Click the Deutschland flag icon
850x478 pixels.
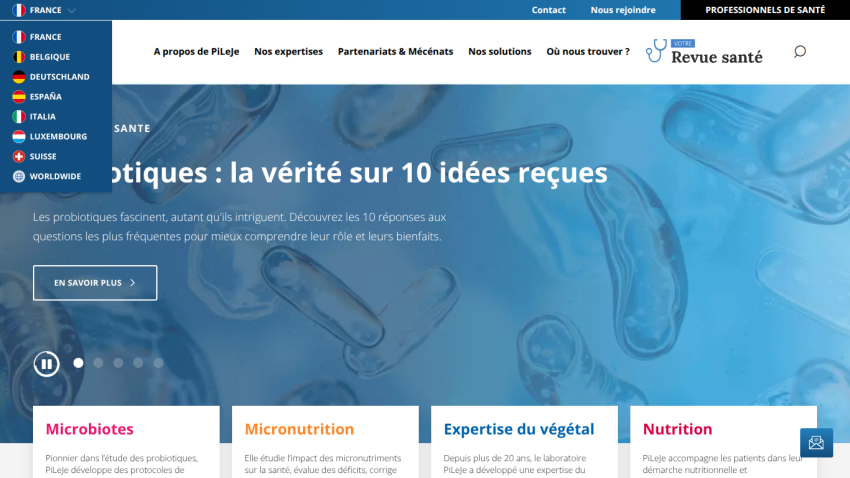[19, 77]
